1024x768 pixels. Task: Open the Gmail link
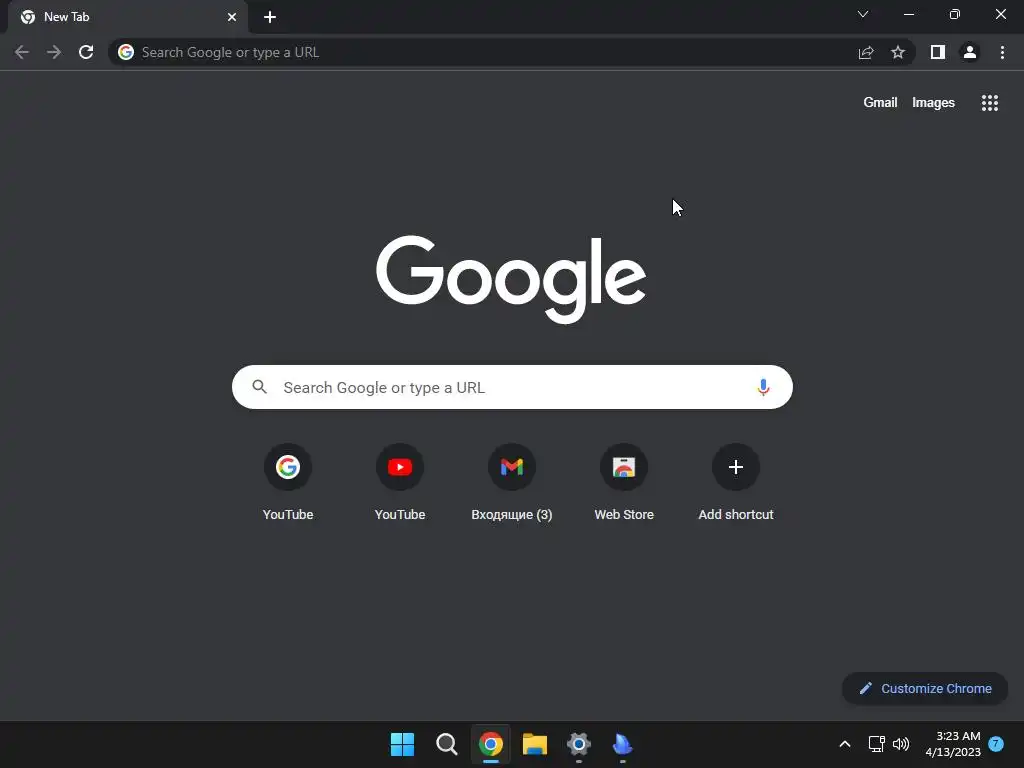click(880, 103)
